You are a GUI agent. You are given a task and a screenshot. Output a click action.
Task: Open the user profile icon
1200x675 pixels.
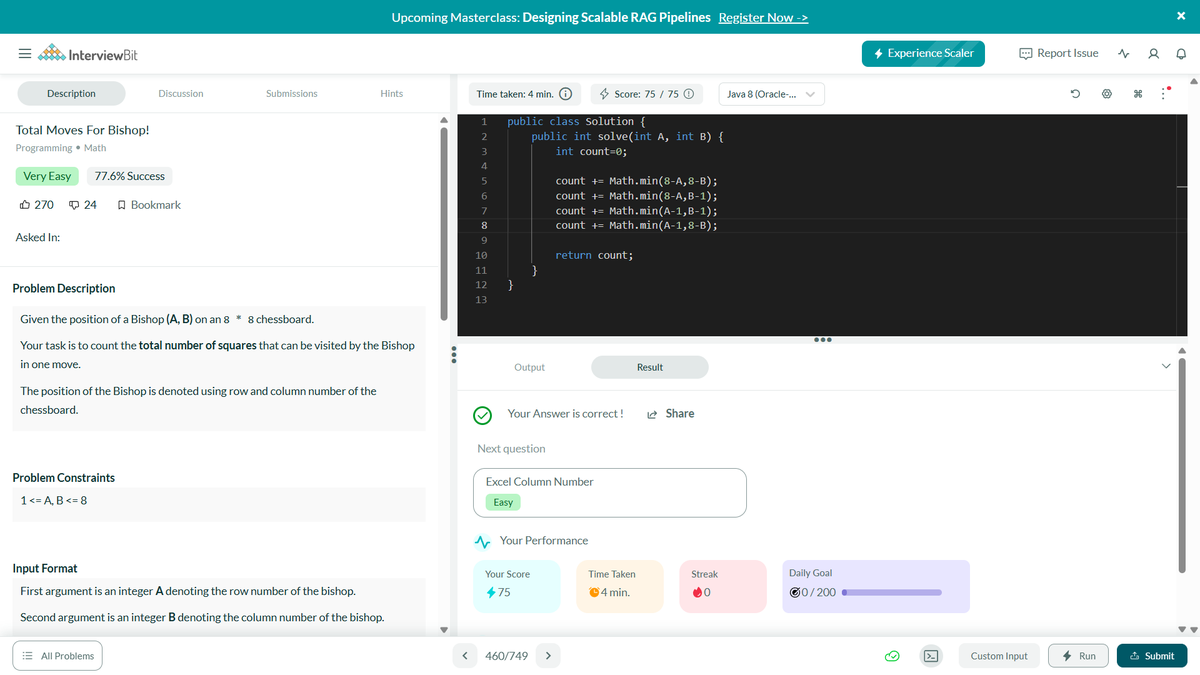point(1154,54)
